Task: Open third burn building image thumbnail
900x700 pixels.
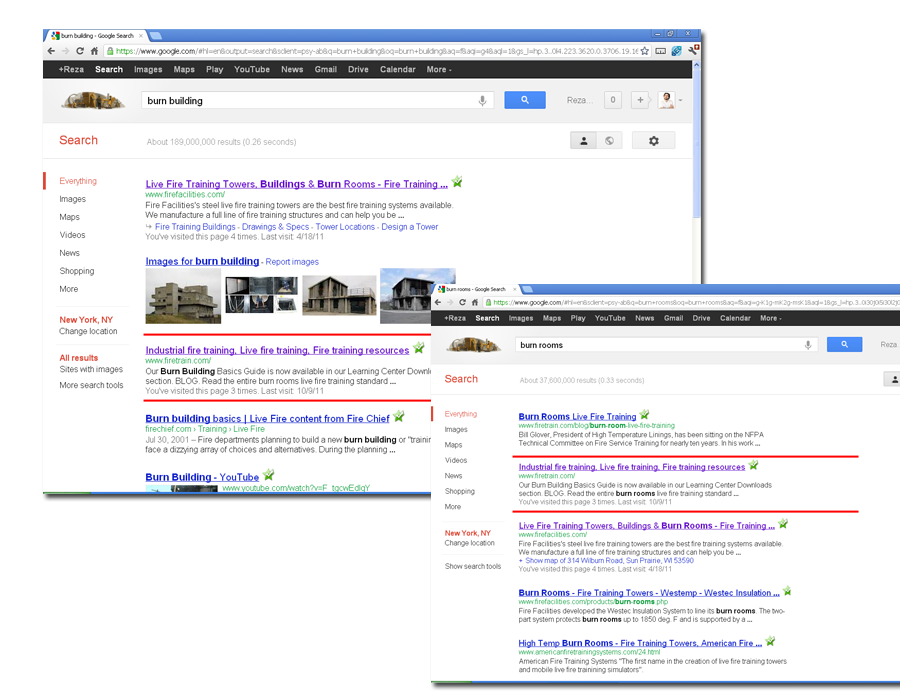Action: [339, 295]
